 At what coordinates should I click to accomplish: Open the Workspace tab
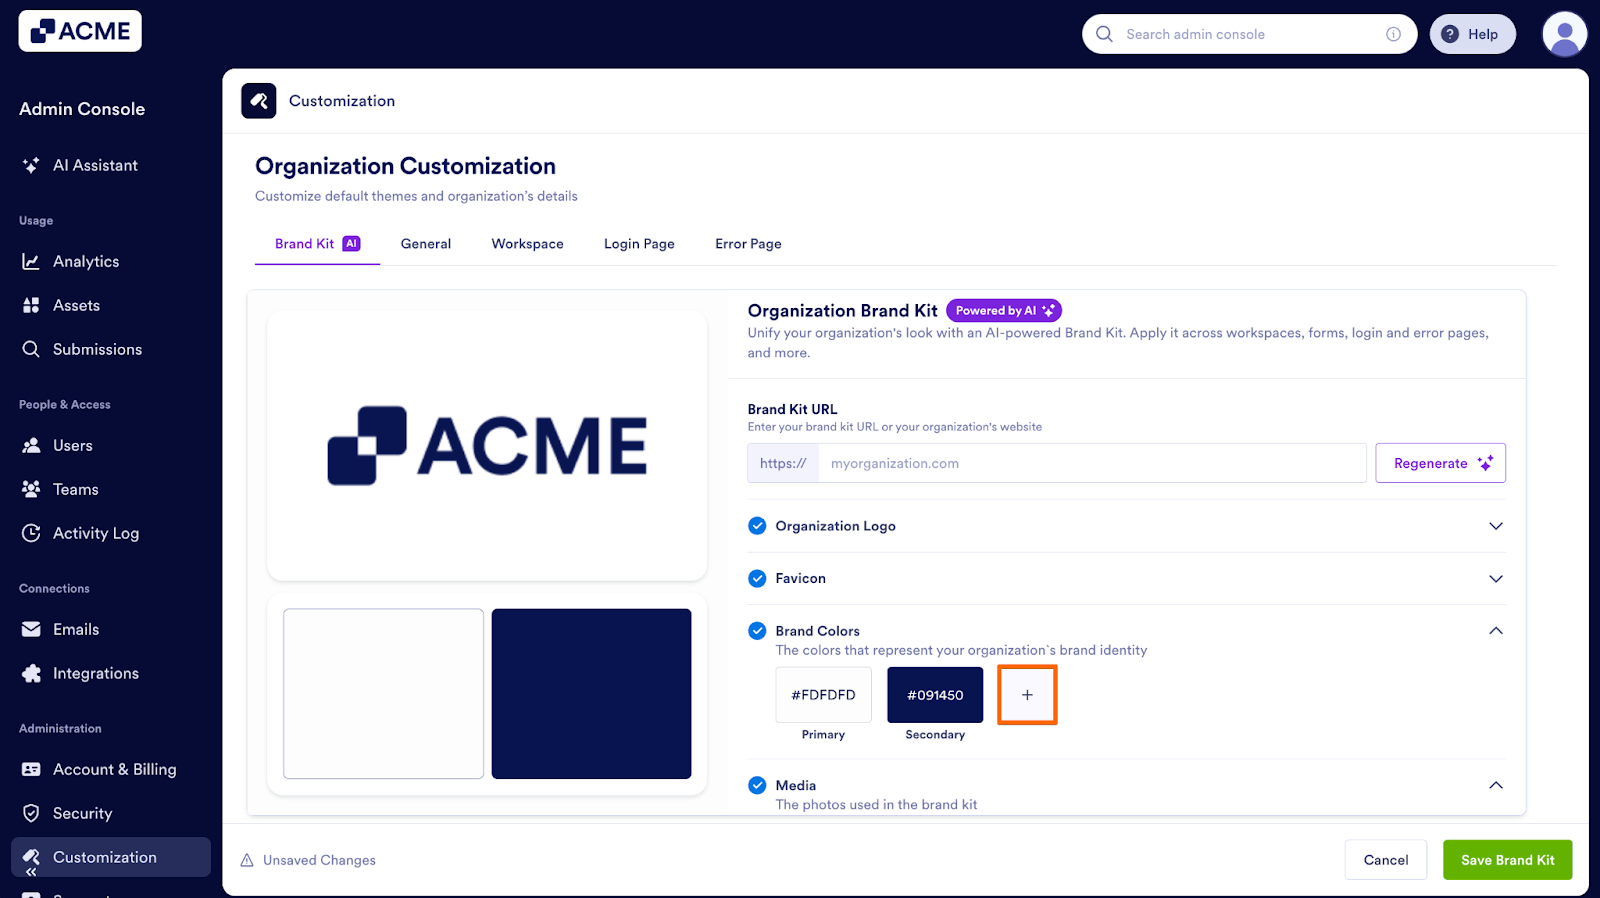527,244
